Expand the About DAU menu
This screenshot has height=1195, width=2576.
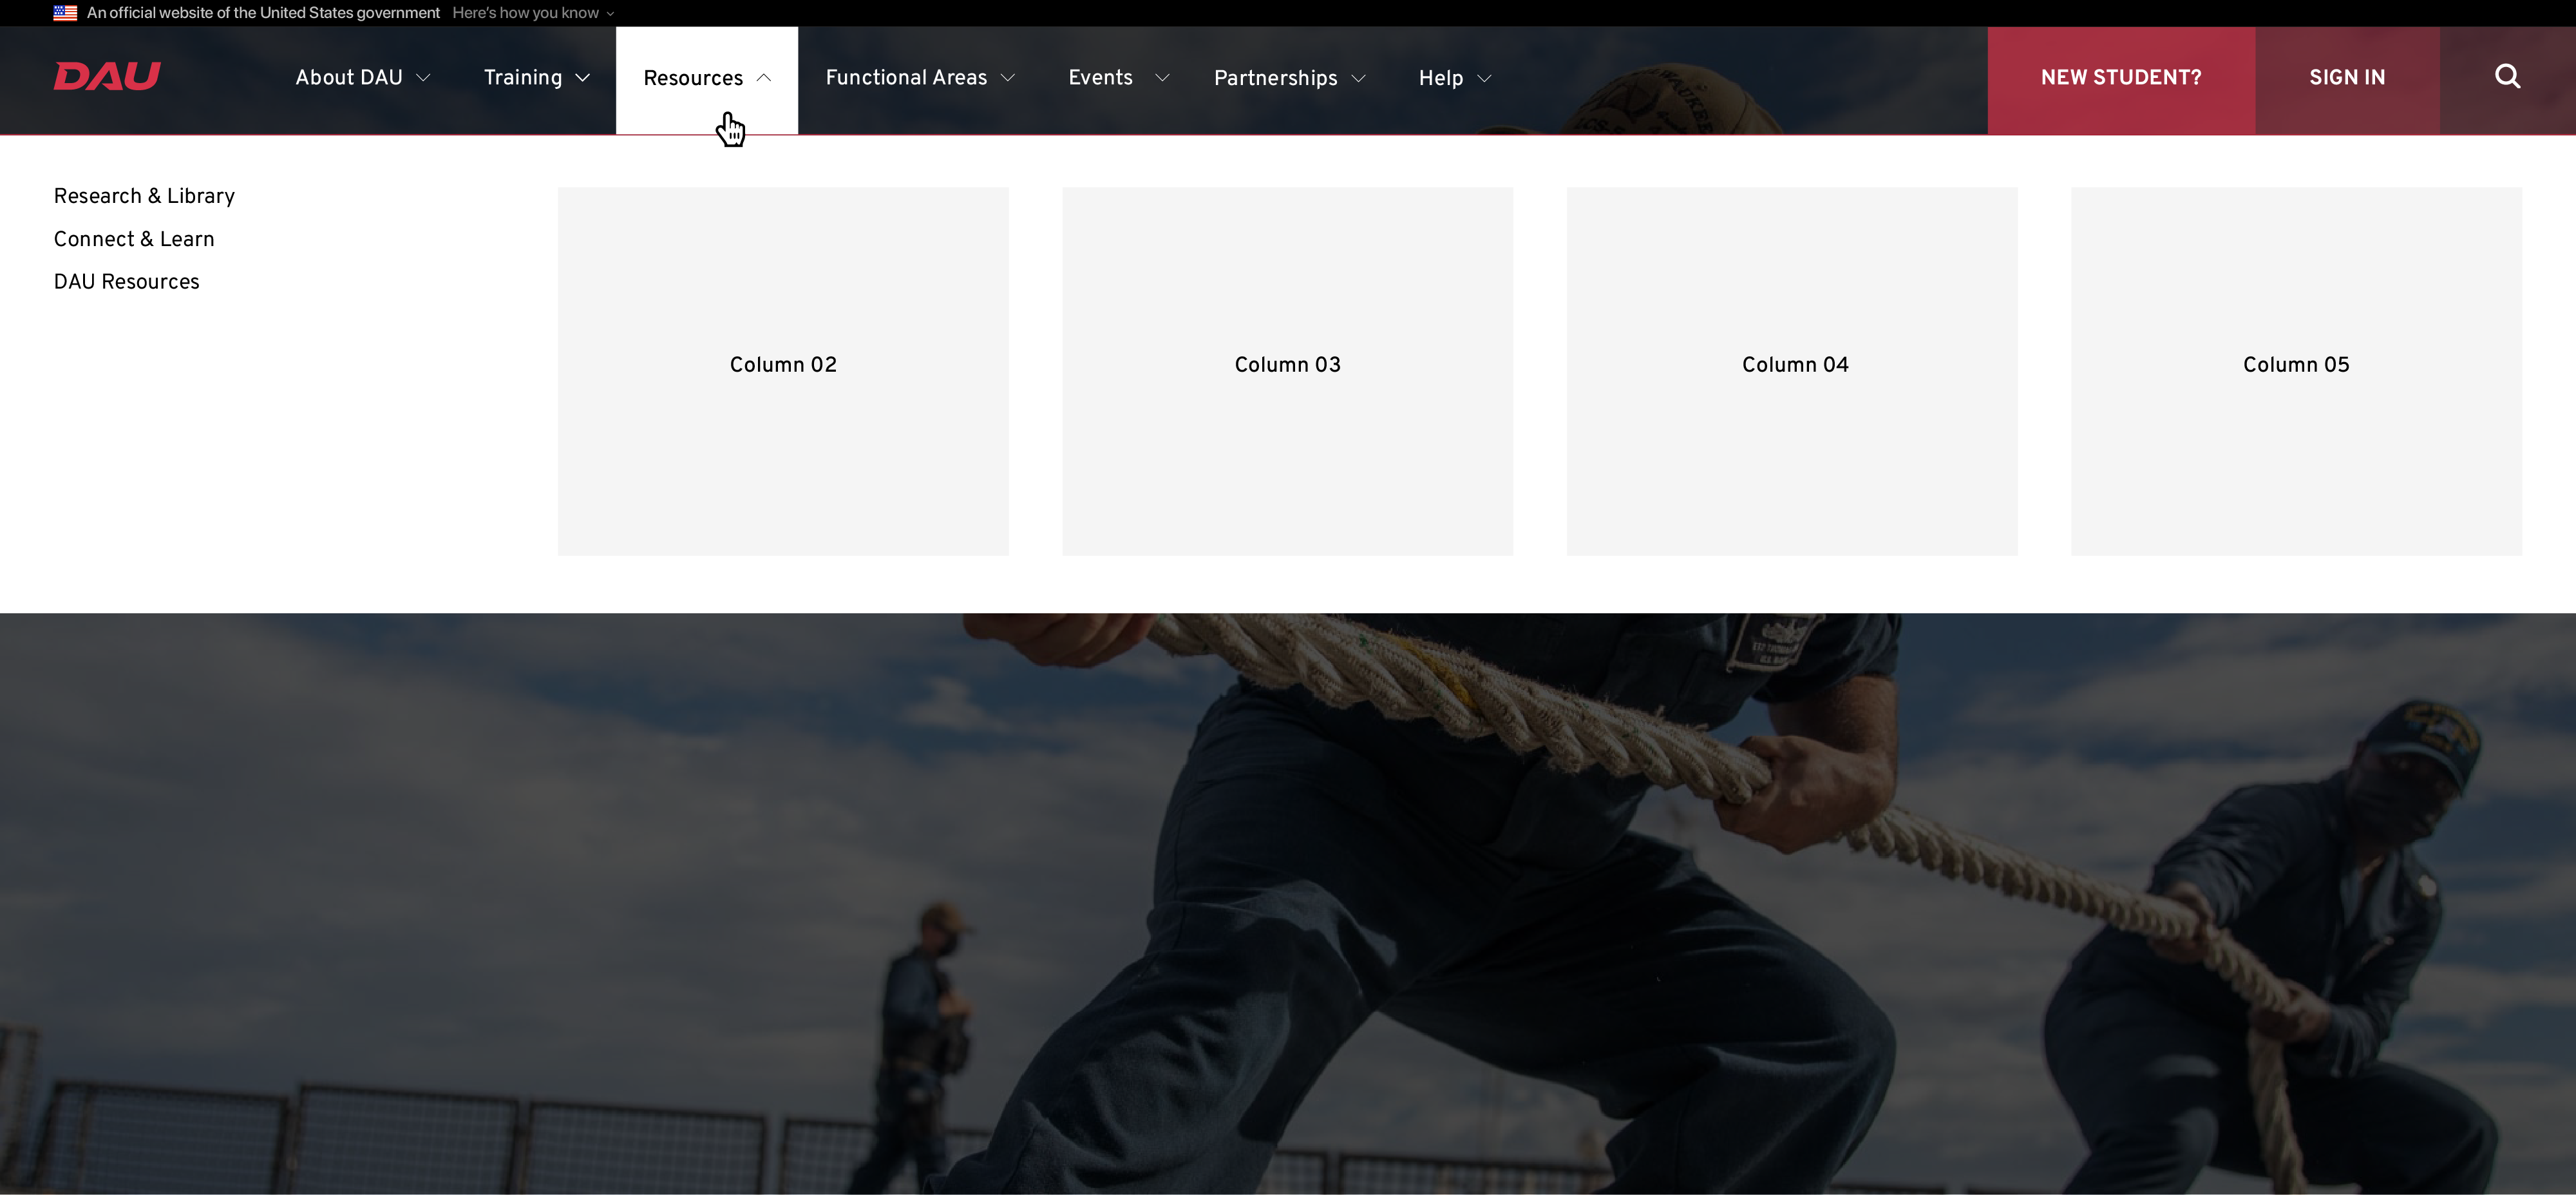pos(363,78)
